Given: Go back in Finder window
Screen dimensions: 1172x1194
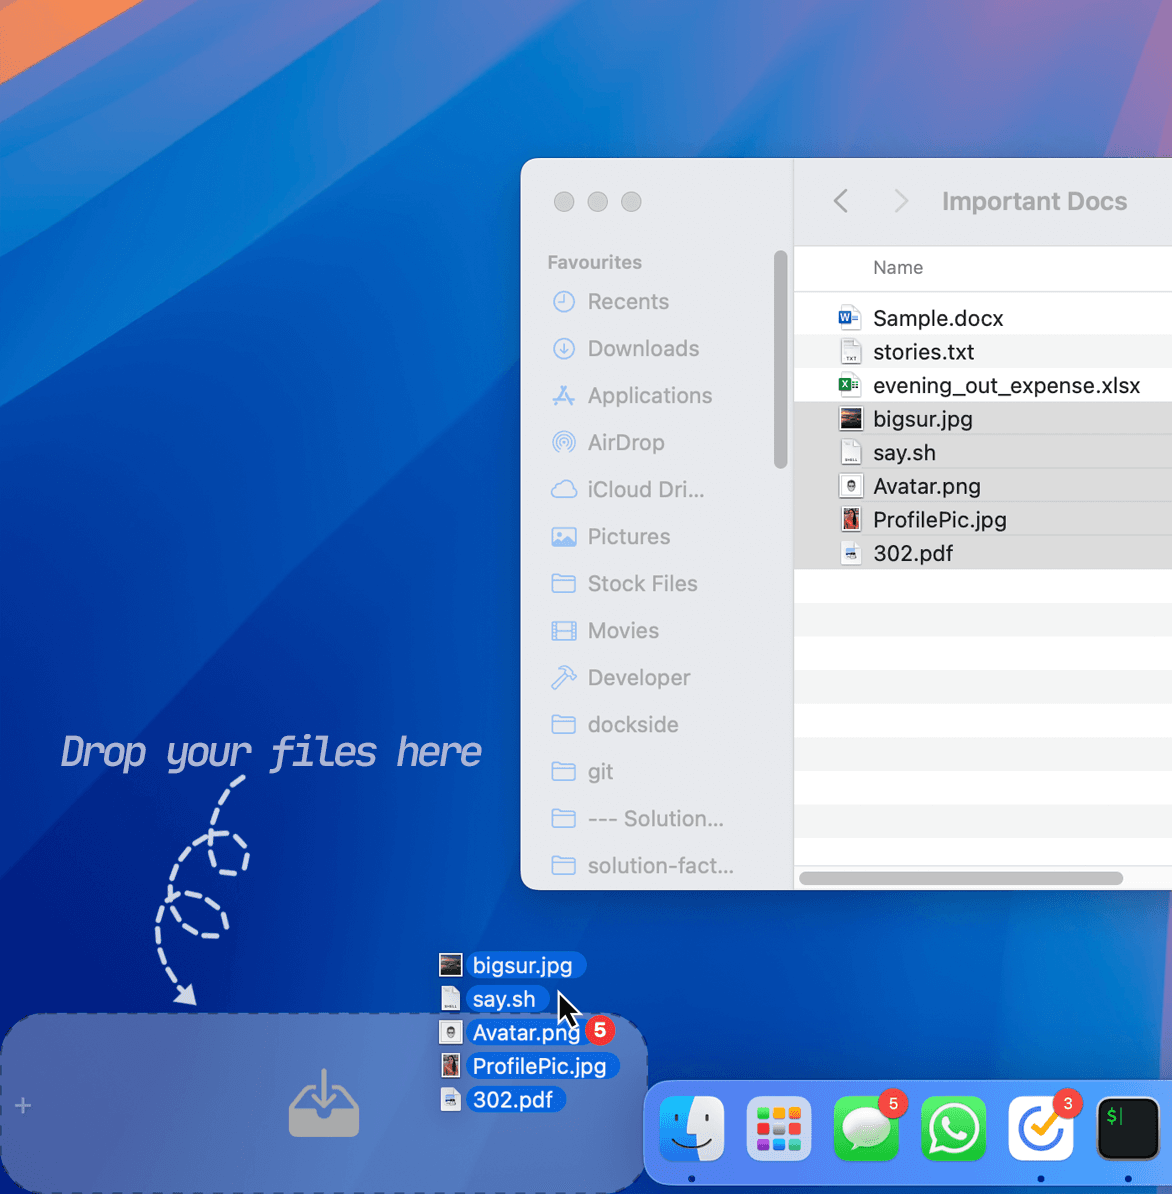Looking at the screenshot, I should pos(841,201).
